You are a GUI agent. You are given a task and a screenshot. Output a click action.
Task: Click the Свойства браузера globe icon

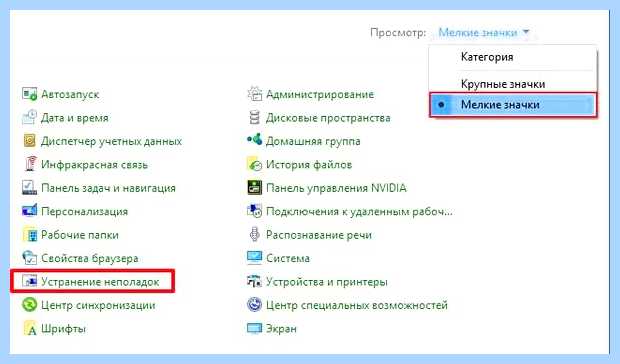[x=30, y=258]
